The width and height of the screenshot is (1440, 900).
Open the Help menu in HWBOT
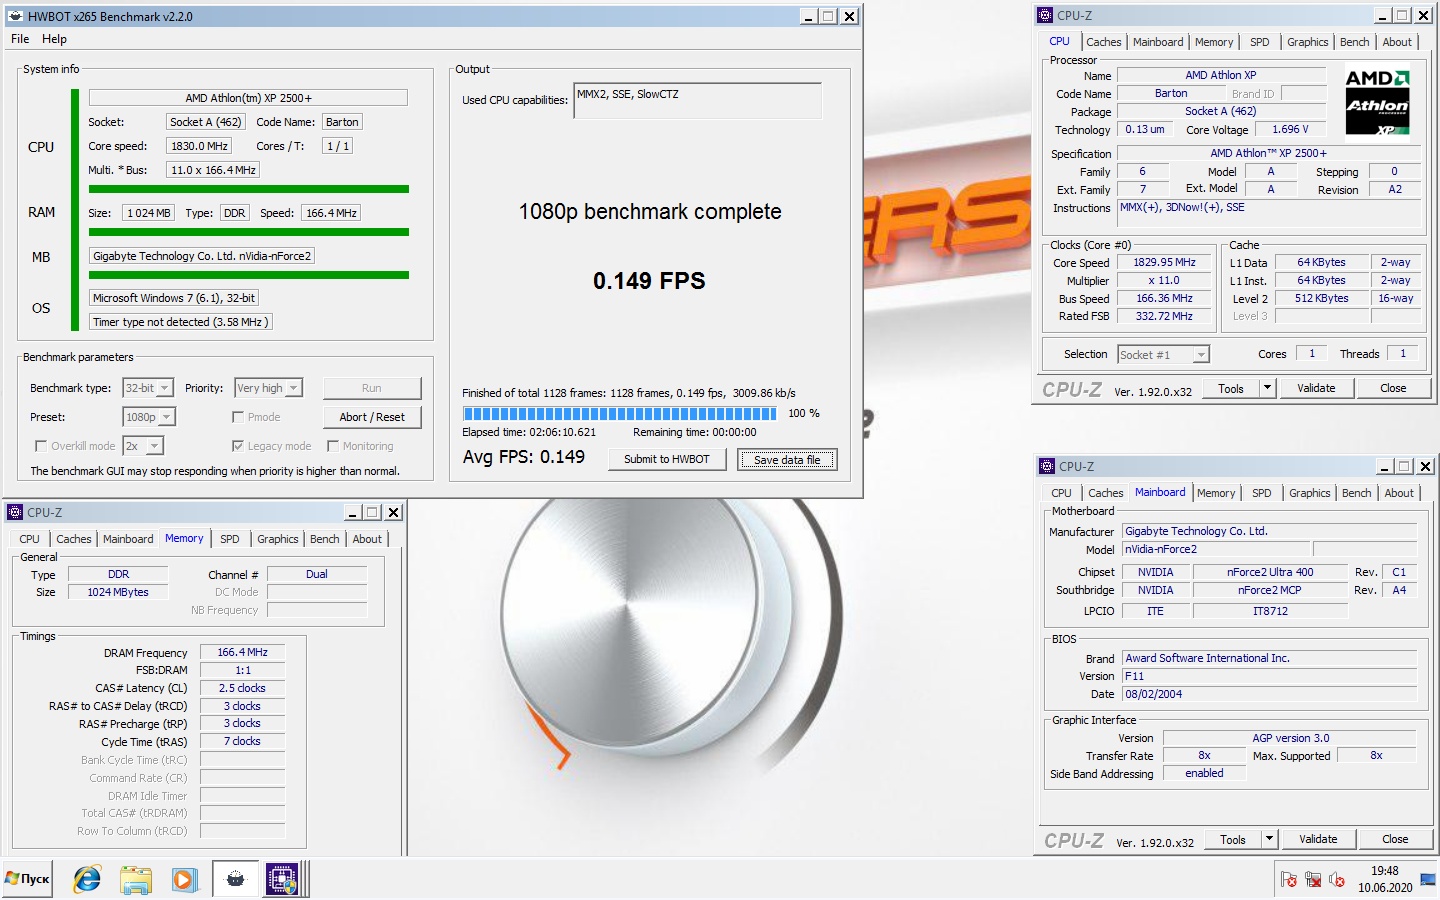(54, 39)
